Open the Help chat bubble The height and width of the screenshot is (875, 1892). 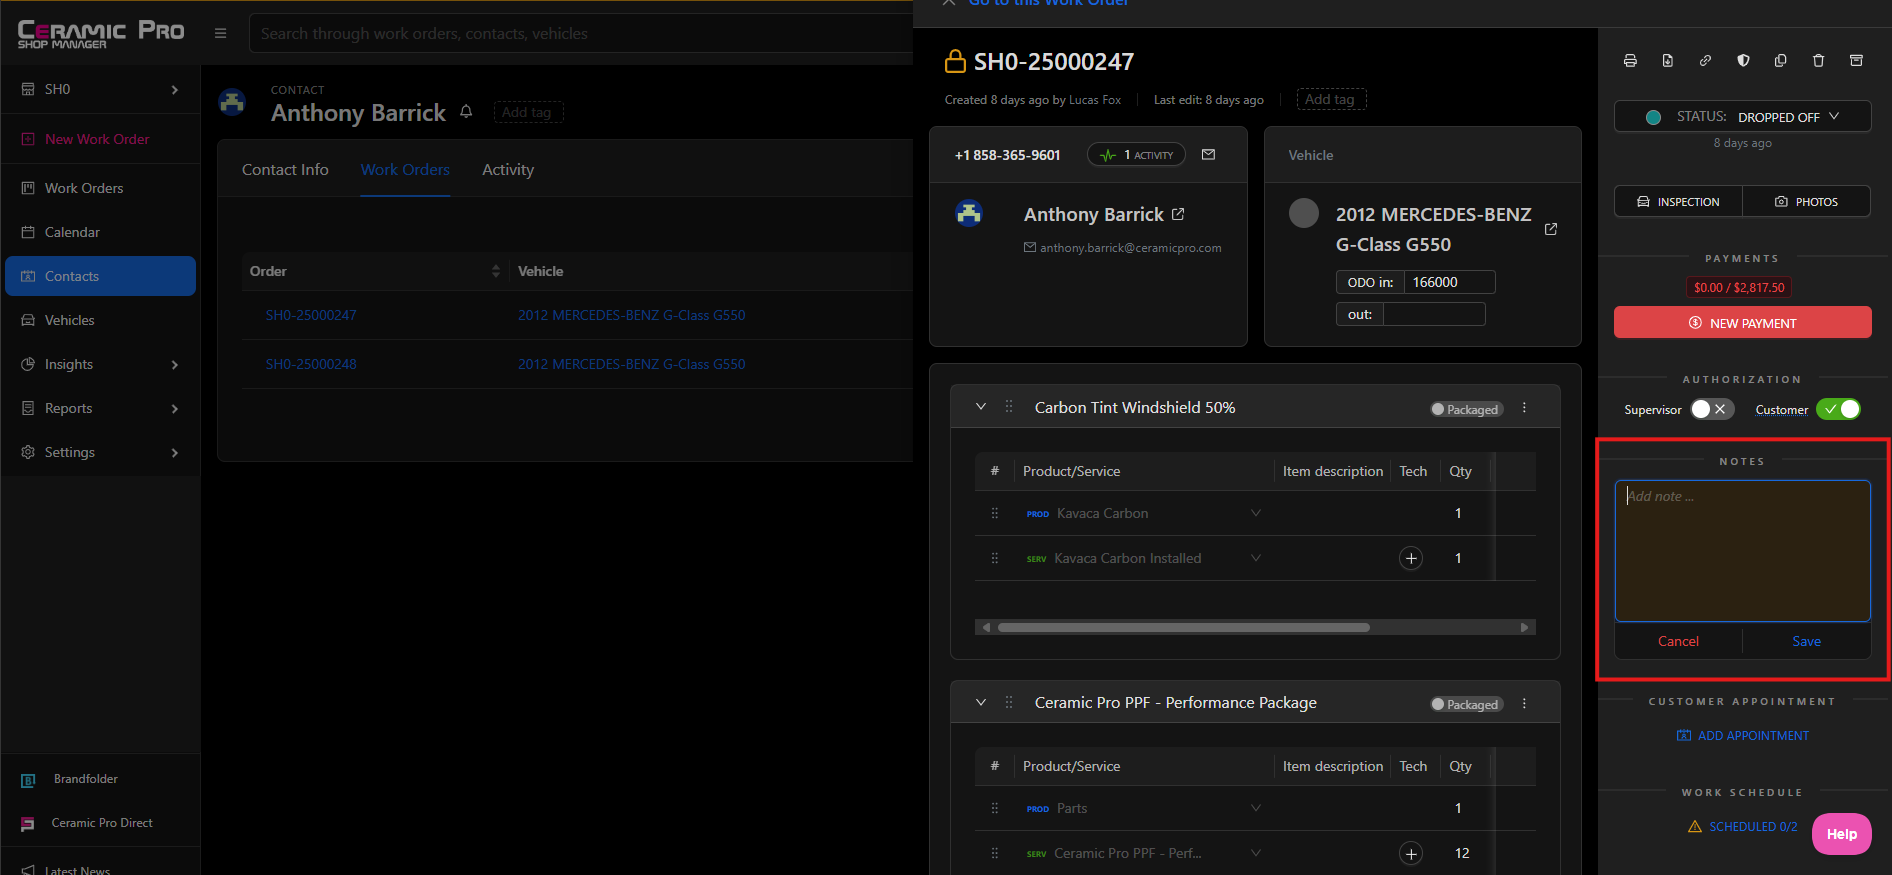click(1841, 834)
